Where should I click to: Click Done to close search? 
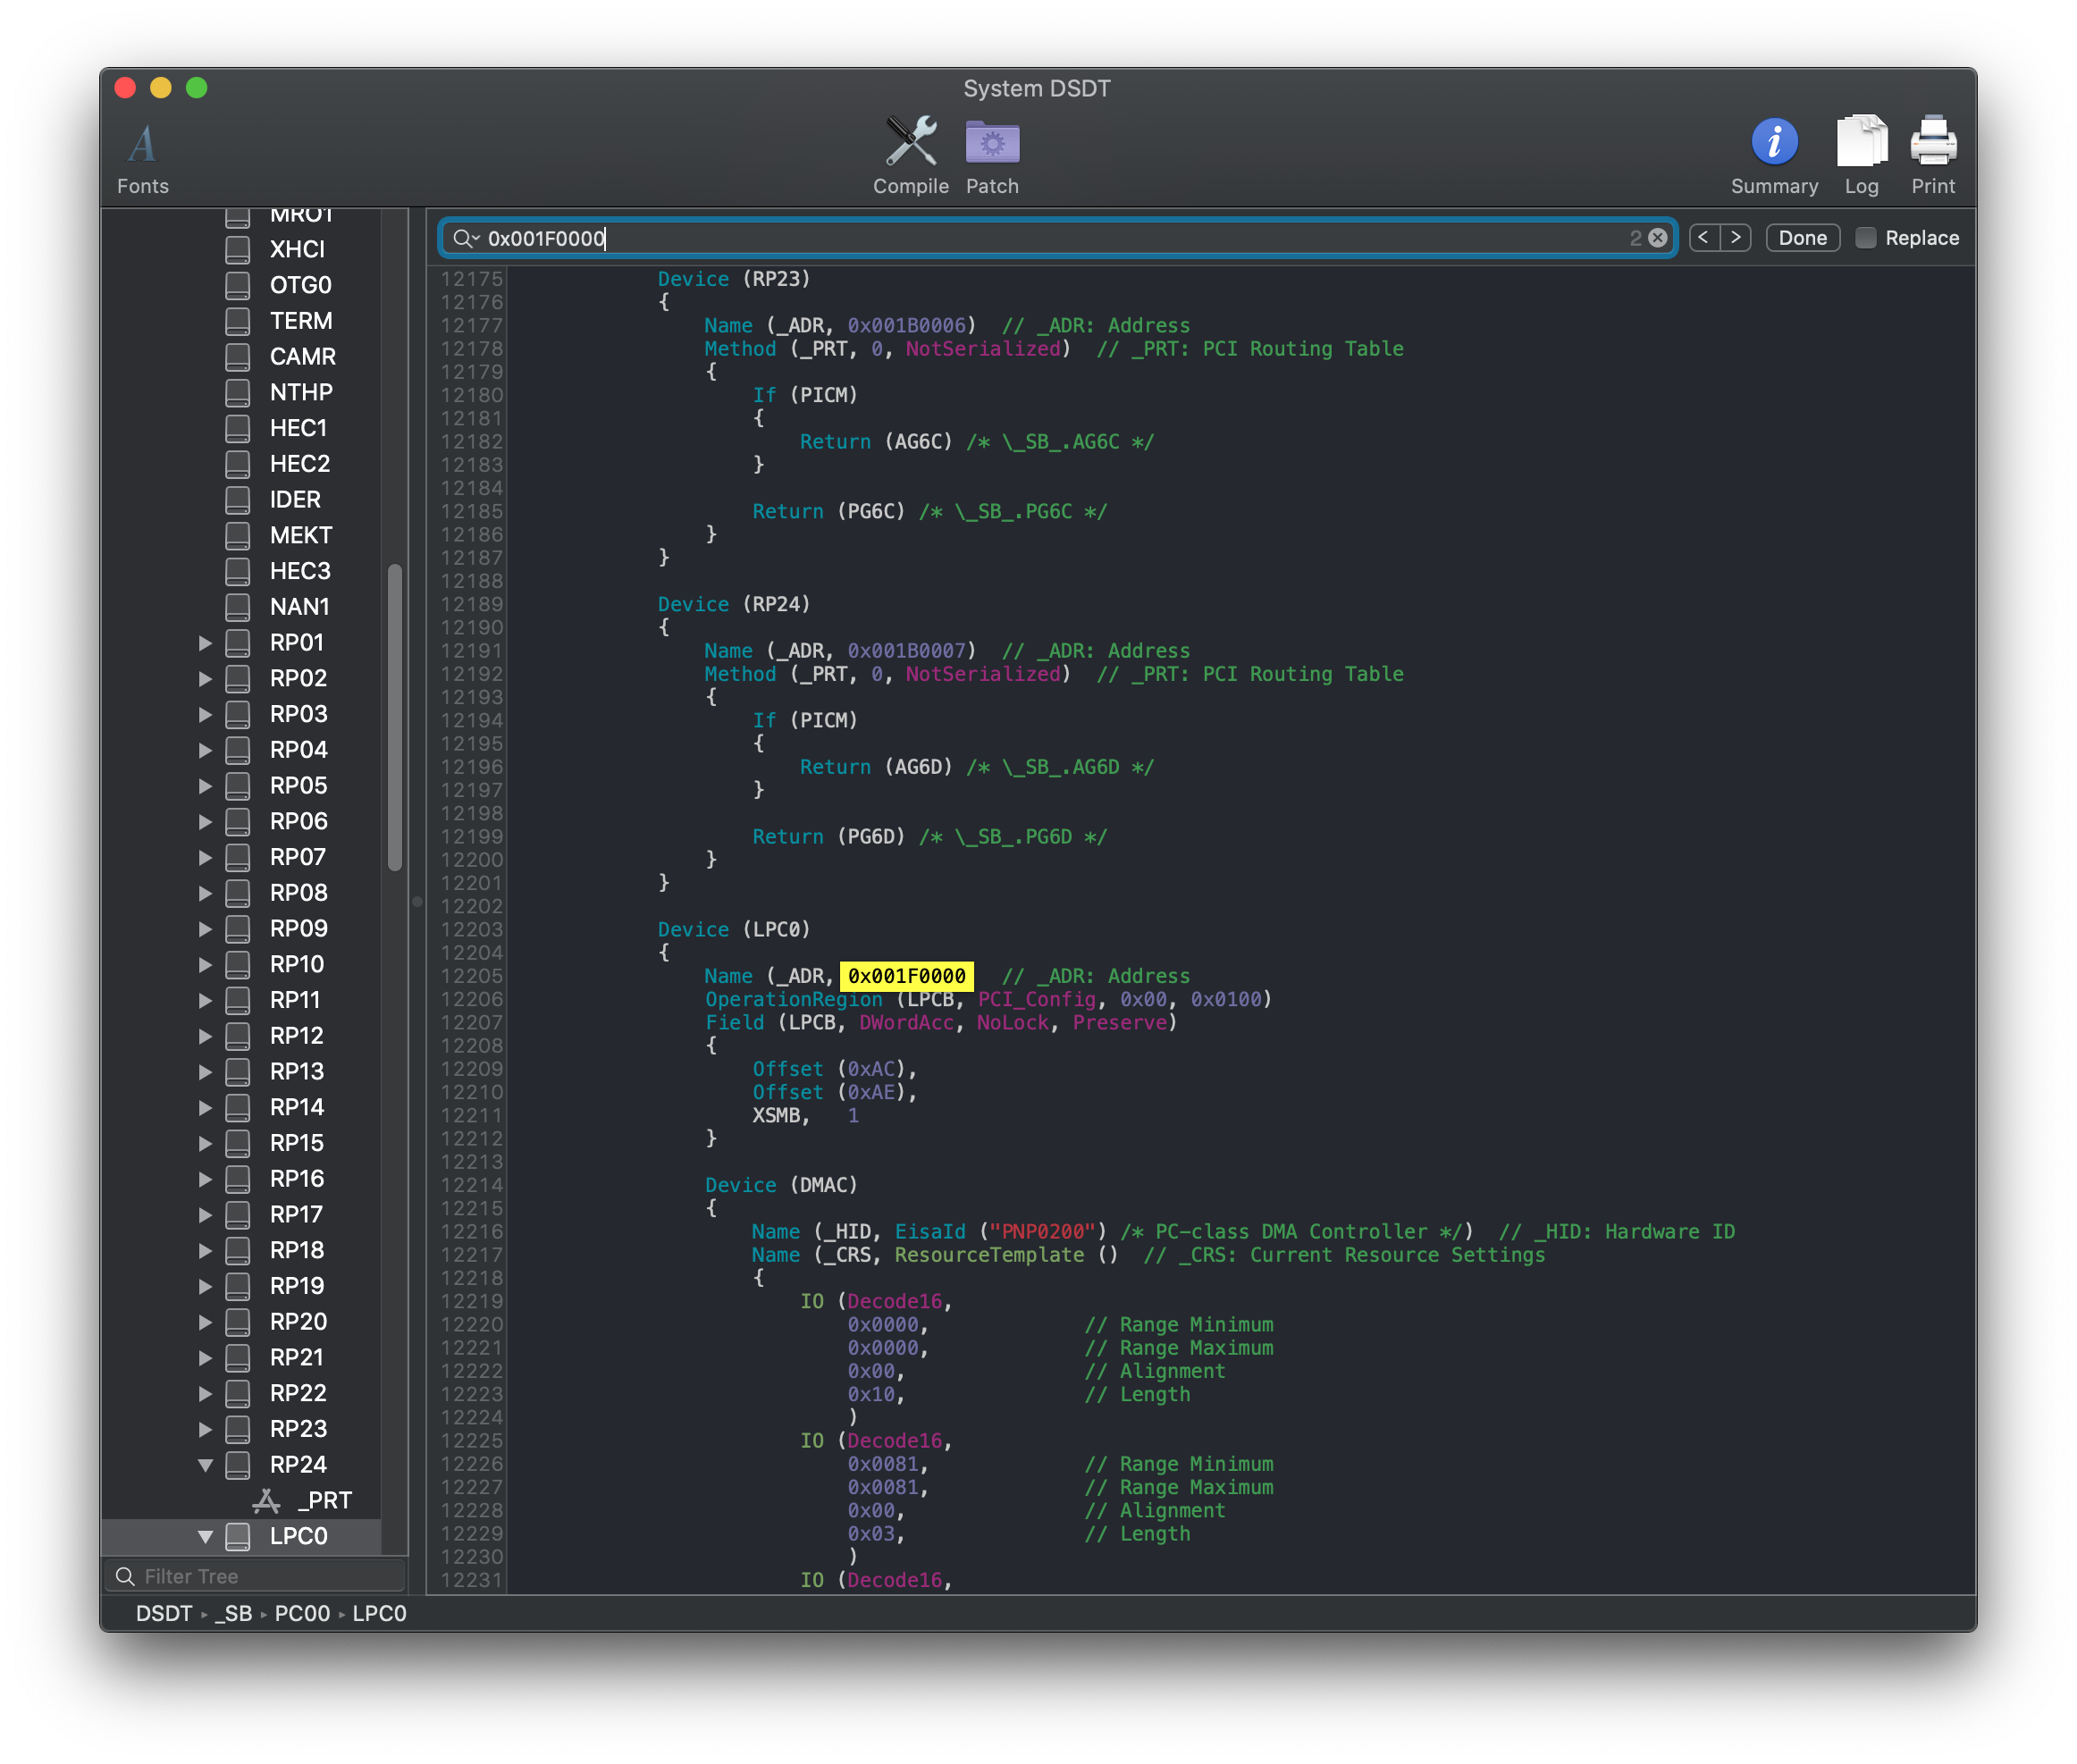tap(1802, 238)
